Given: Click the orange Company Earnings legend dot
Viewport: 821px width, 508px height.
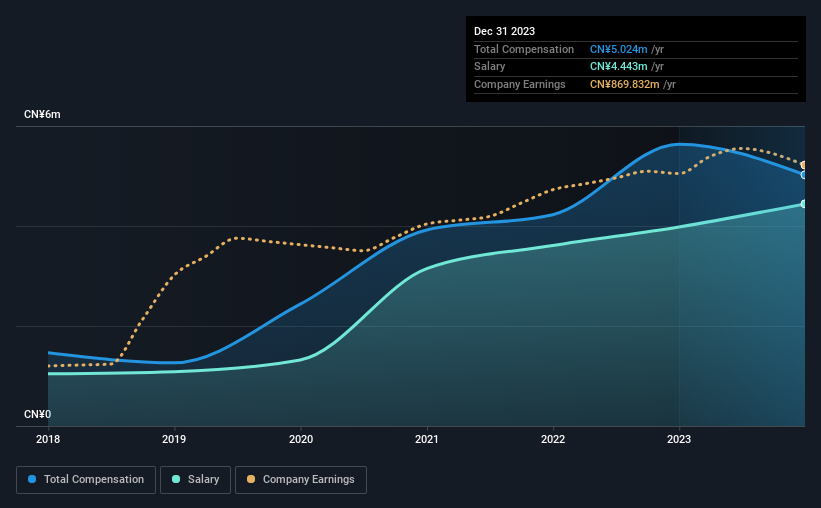Looking at the screenshot, I should pos(251,479).
